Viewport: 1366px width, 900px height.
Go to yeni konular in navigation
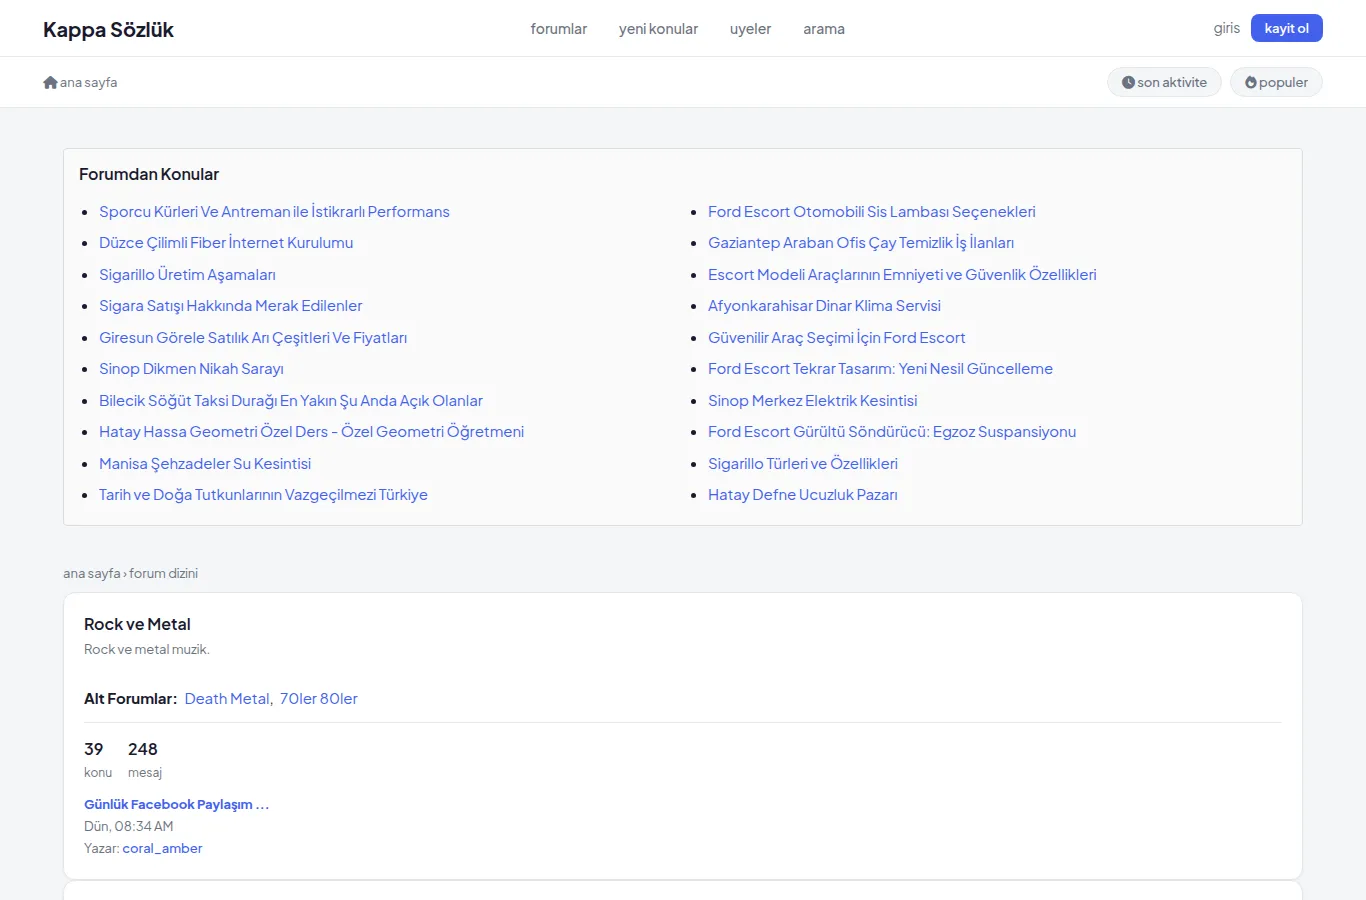658,29
